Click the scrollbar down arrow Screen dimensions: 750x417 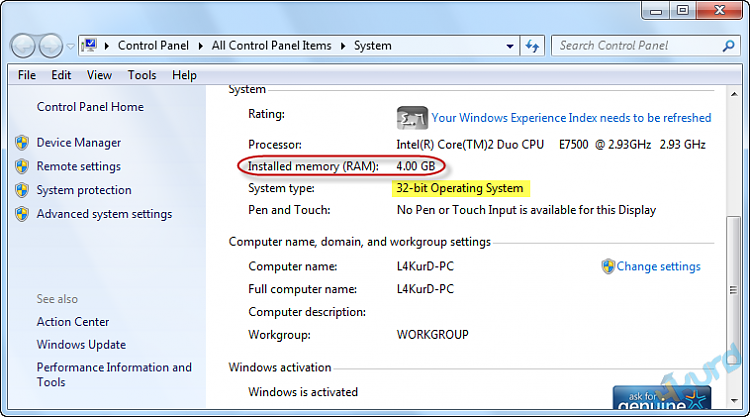734,401
